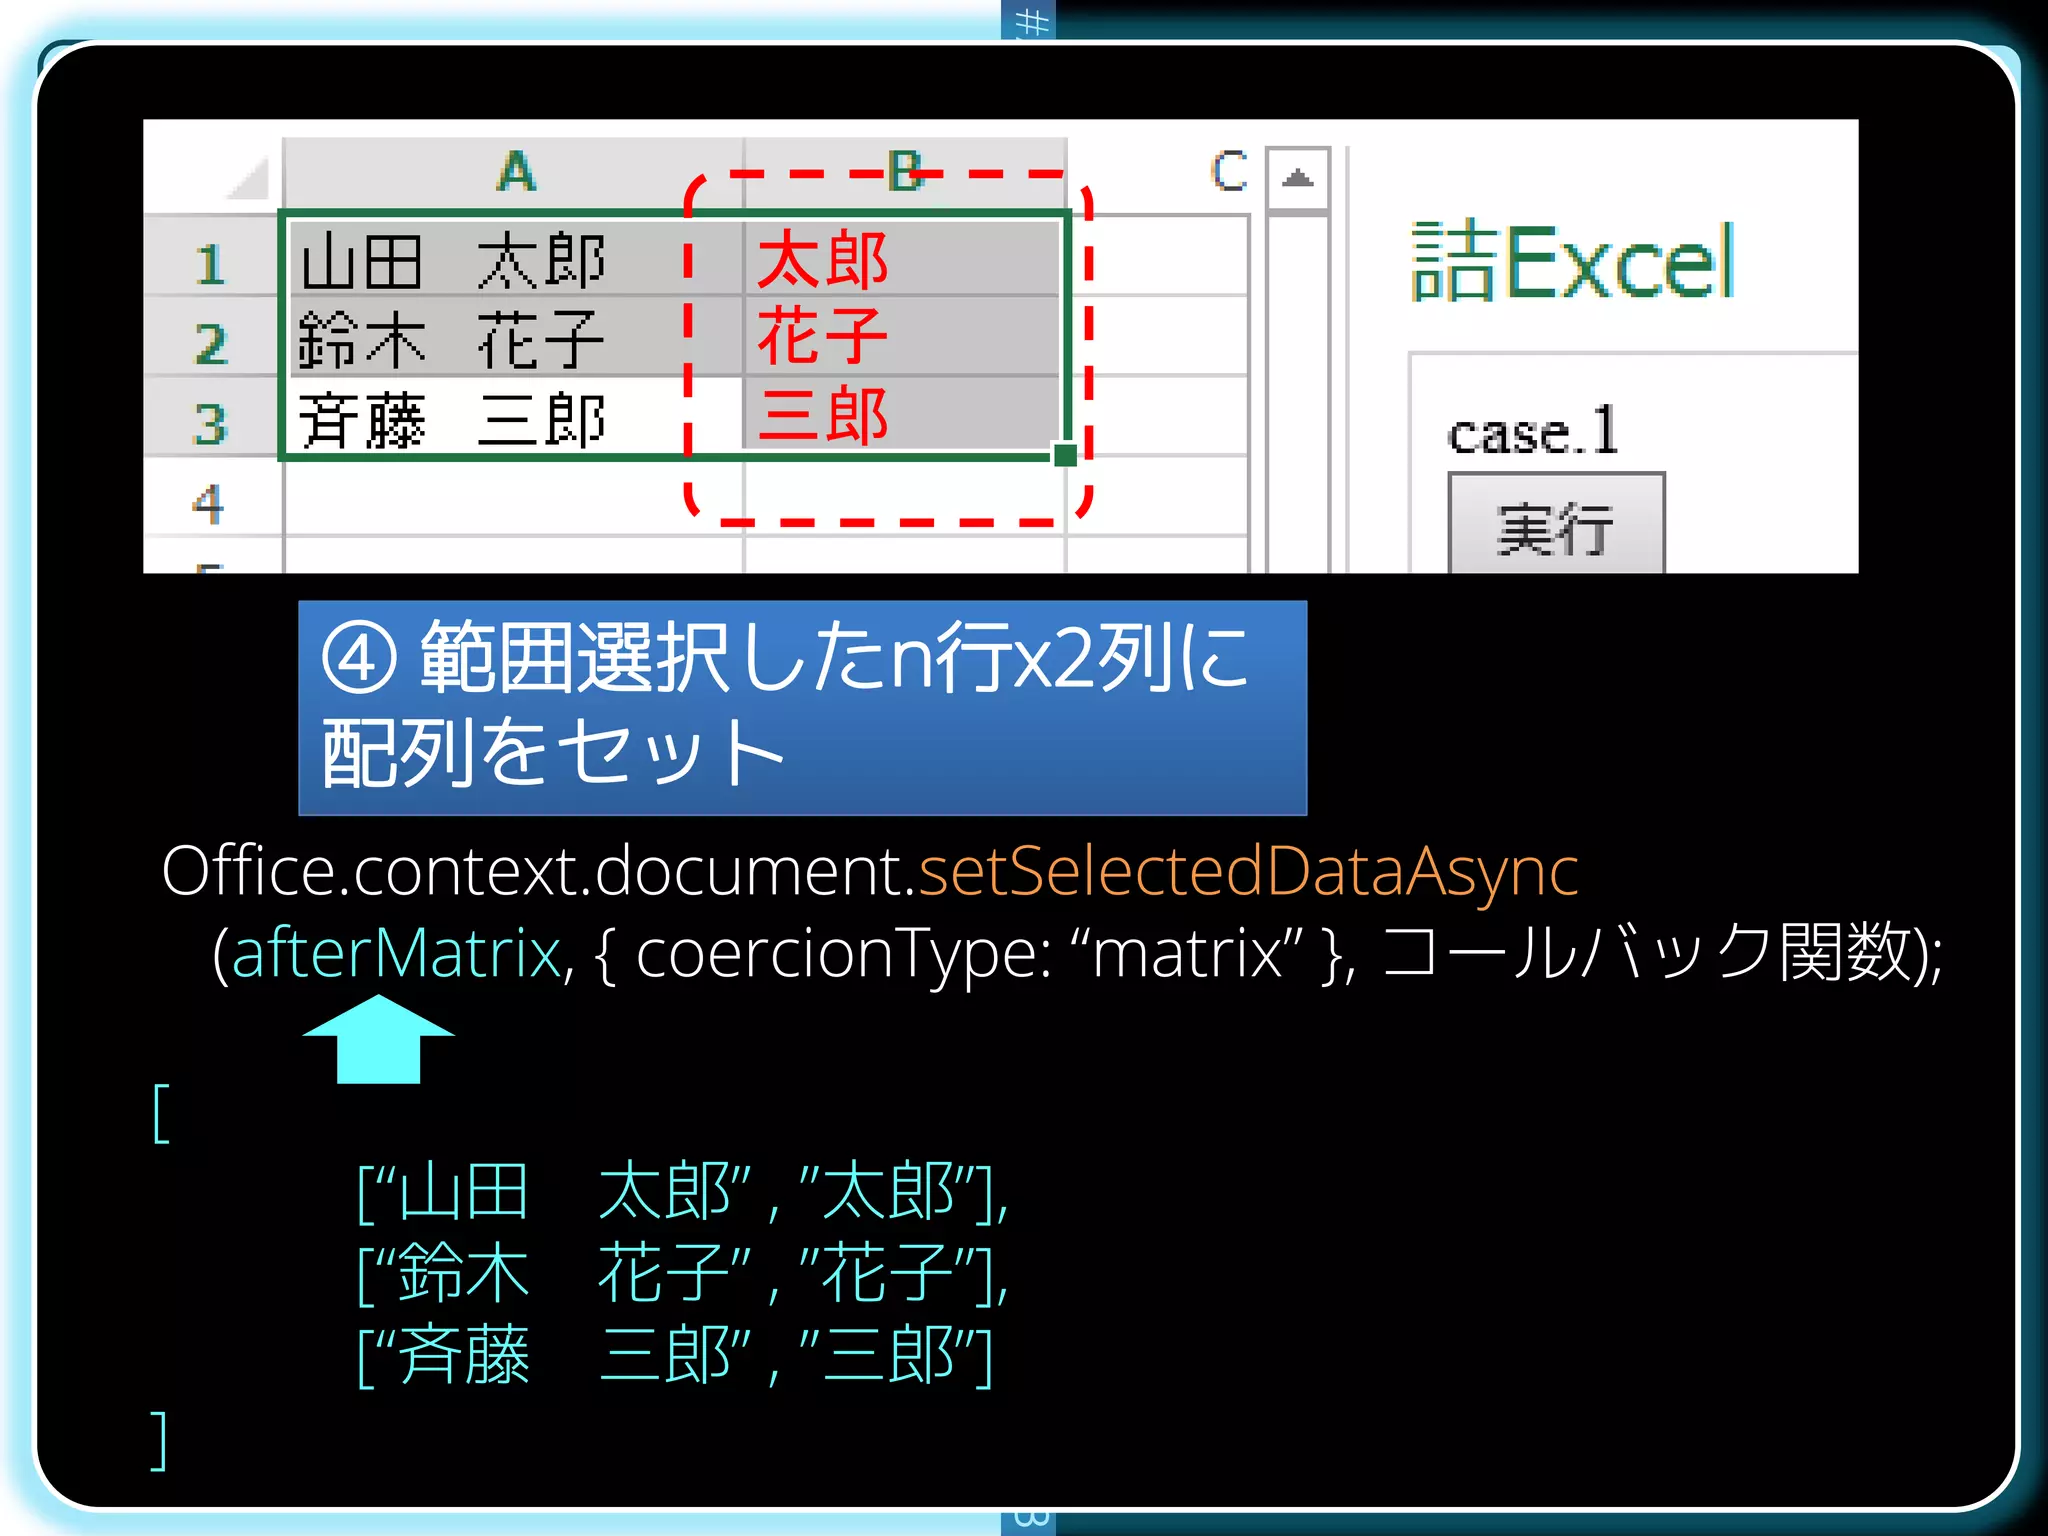Select column B header

click(x=906, y=173)
